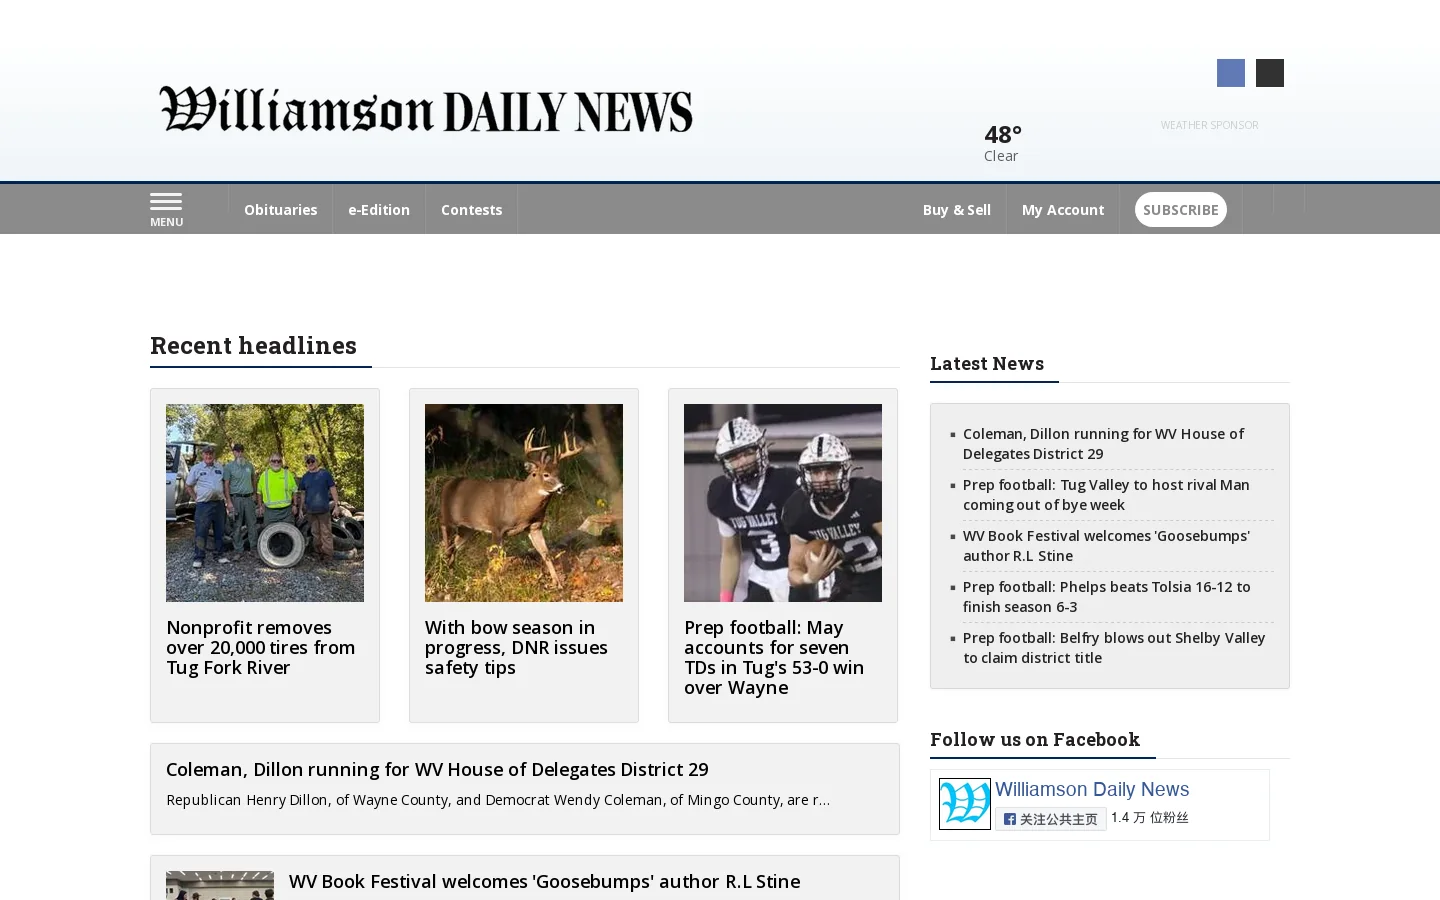
Task: Open main 'WV Book Festival welcomes Goosebumps' headline
Action: 545,881
